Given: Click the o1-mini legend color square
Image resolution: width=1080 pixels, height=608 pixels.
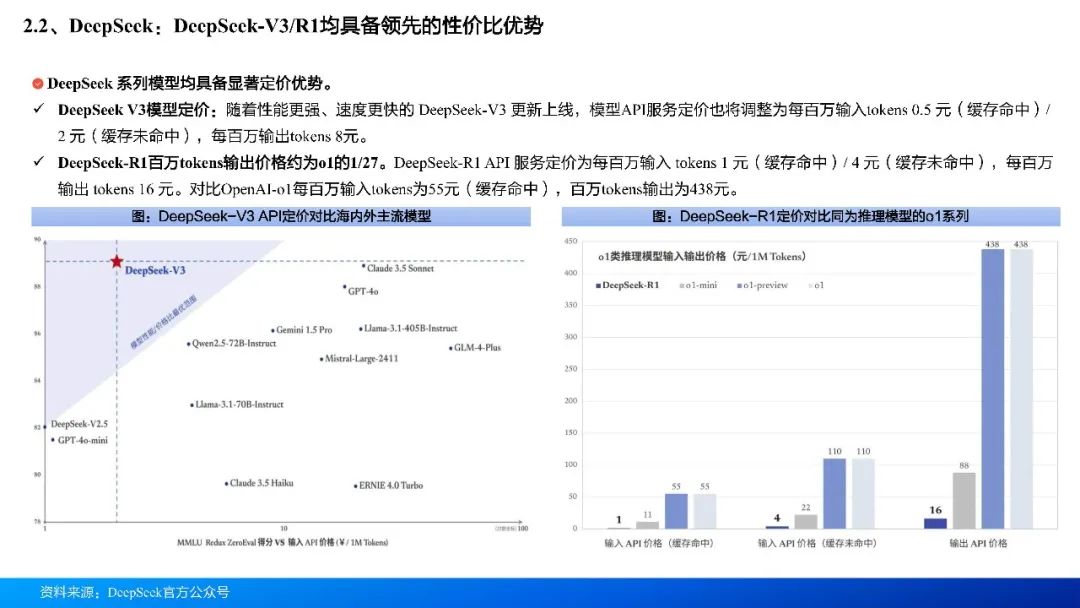Looking at the screenshot, I should pyautogui.click(x=682, y=285).
